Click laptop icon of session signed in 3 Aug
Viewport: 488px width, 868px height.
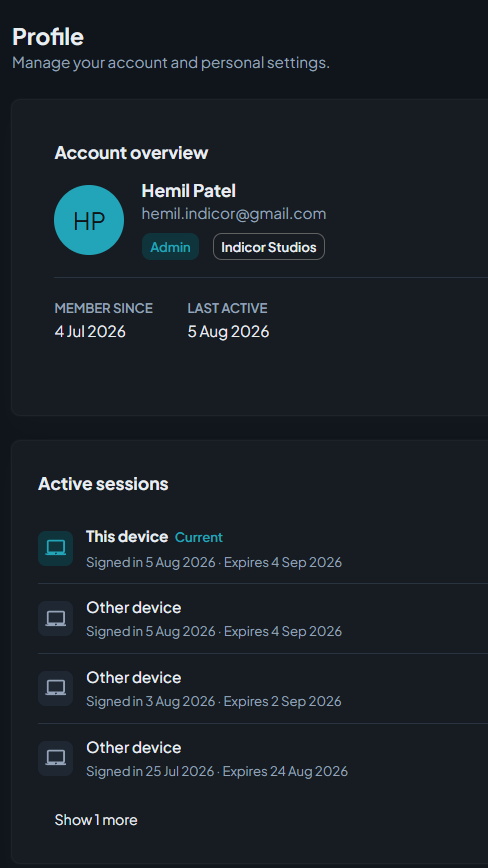click(x=55, y=688)
